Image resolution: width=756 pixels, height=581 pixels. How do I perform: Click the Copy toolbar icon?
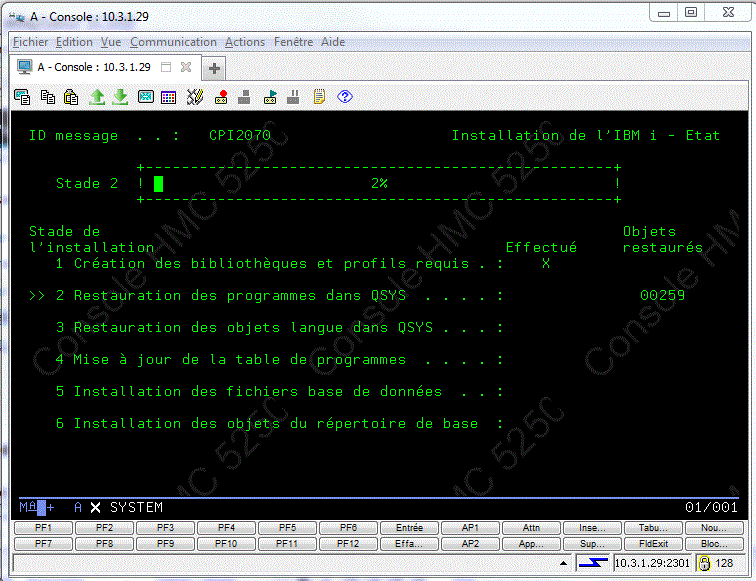(47, 97)
